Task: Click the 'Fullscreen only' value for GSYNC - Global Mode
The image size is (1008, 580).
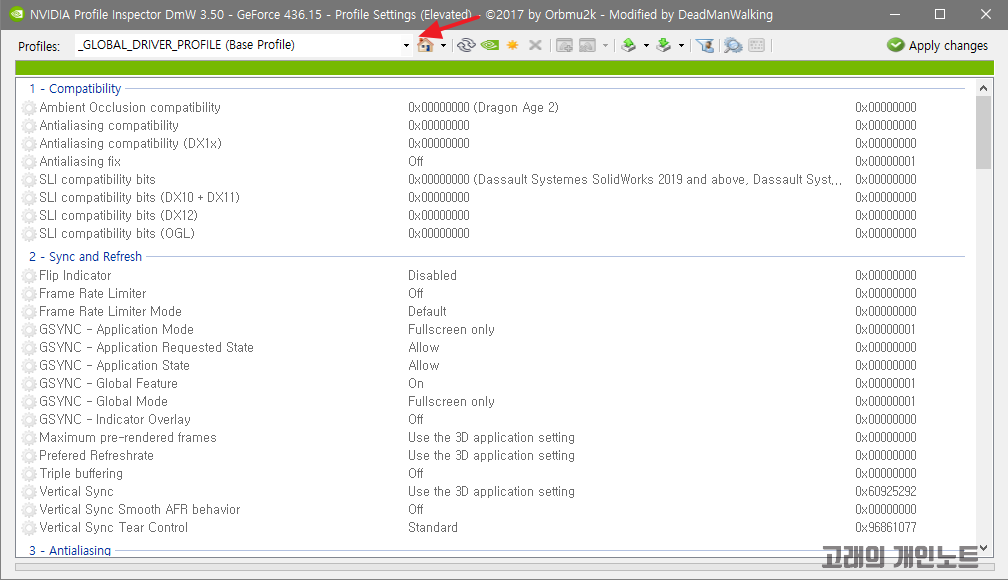Action: (451, 401)
